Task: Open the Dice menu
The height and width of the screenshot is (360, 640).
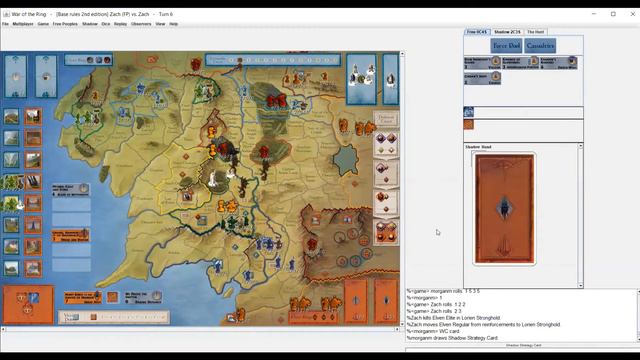Action: [x=106, y=24]
